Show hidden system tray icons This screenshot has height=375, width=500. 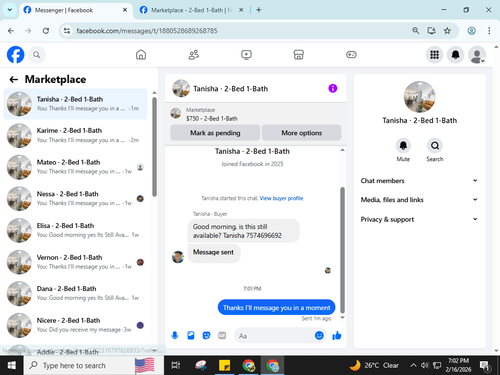[x=413, y=365]
